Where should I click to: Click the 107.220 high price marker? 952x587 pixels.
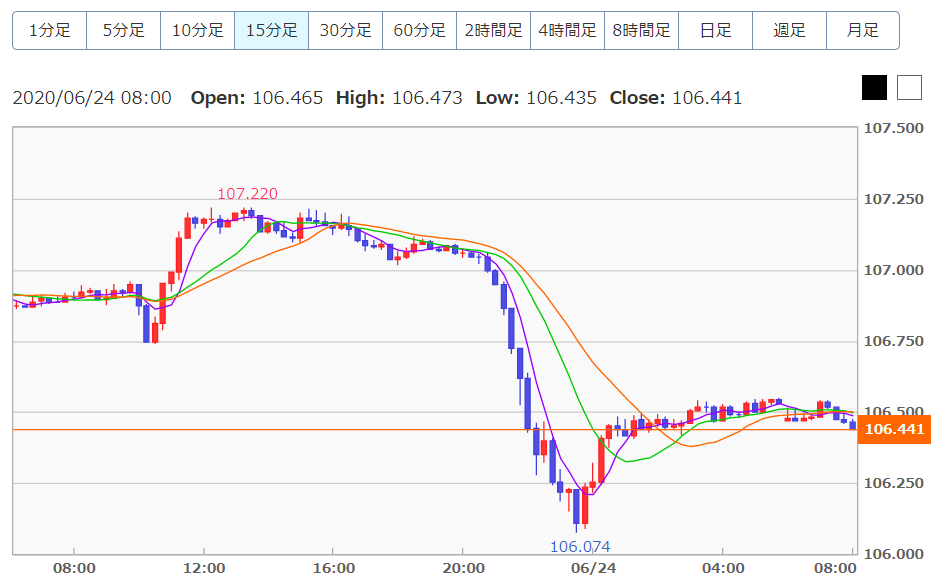(248, 194)
